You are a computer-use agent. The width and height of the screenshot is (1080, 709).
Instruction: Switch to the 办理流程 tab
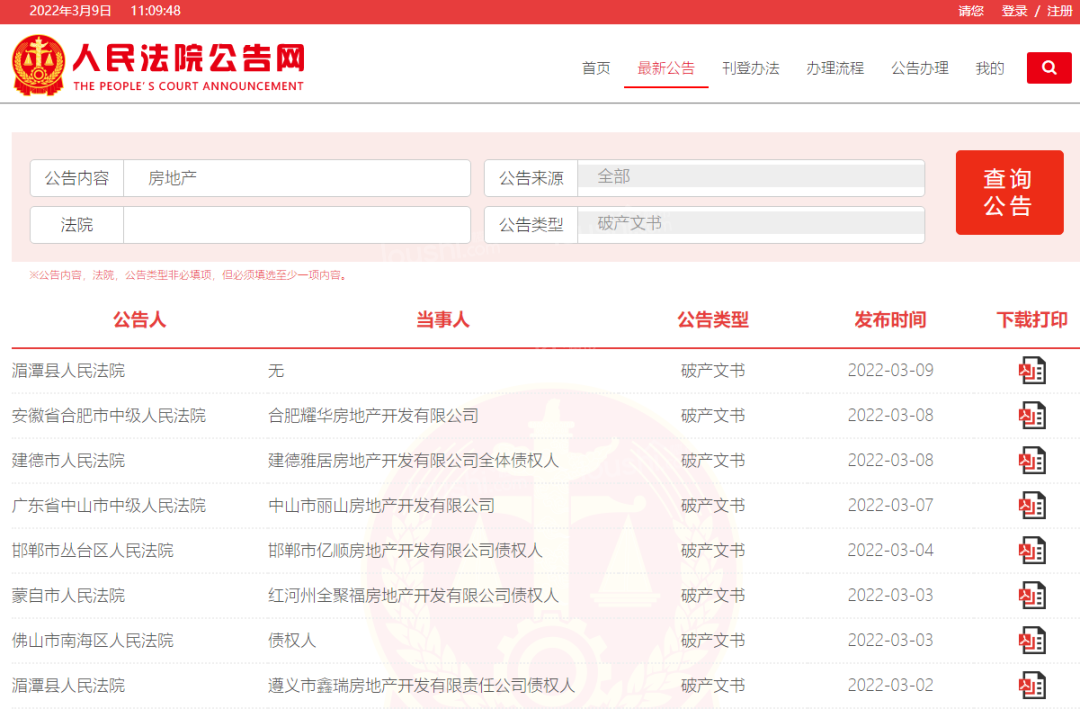[x=835, y=68]
